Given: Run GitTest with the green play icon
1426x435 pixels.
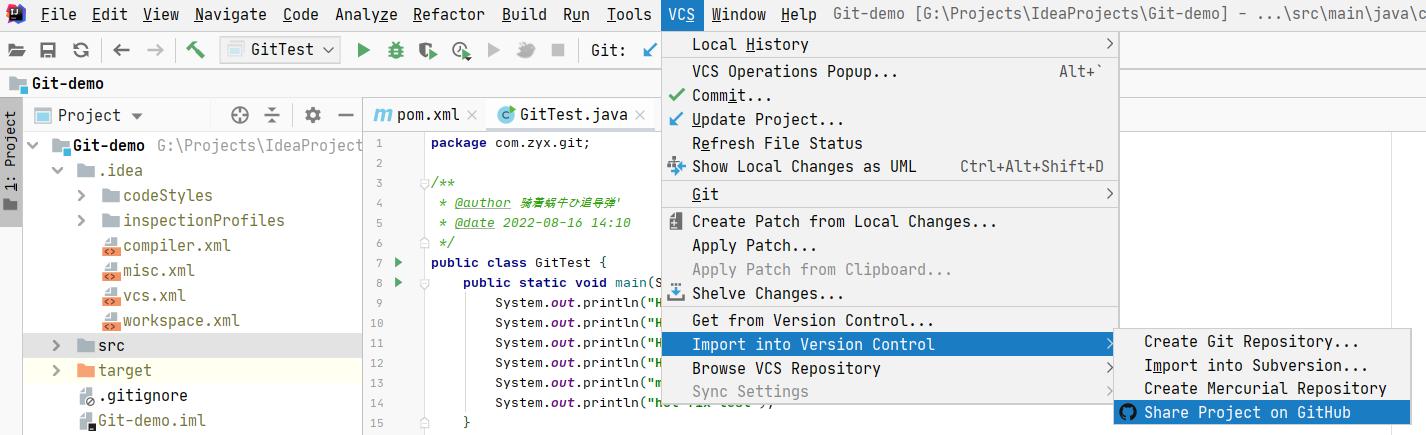Looking at the screenshot, I should (363, 50).
